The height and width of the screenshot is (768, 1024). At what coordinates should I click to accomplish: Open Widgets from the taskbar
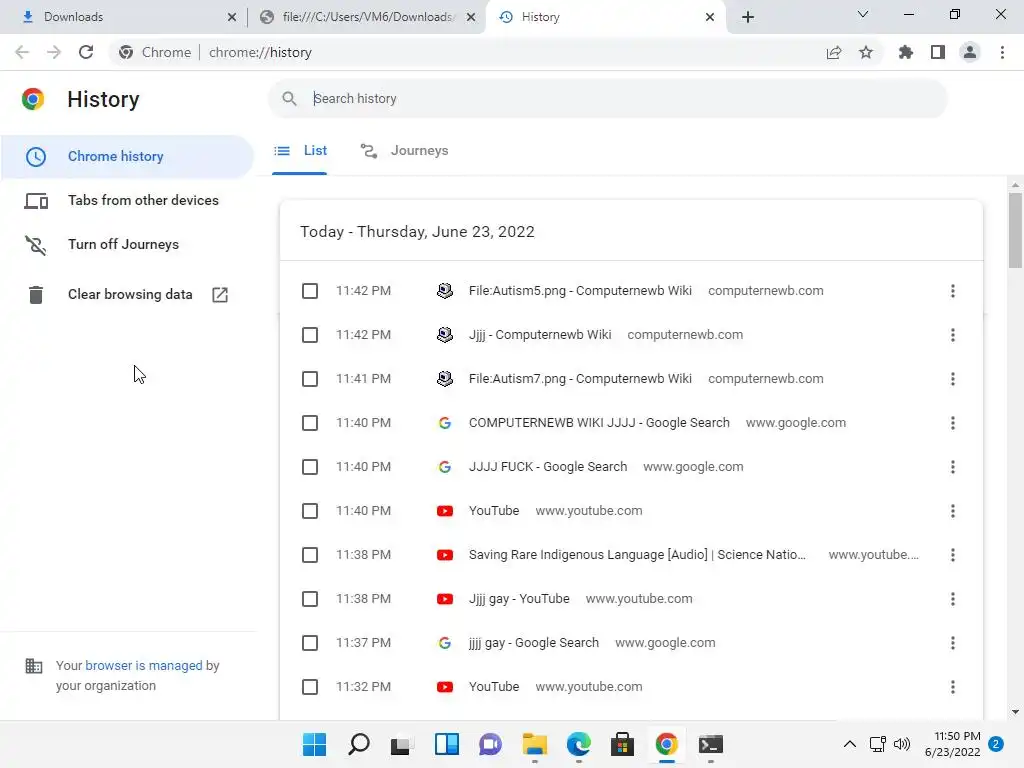447,744
